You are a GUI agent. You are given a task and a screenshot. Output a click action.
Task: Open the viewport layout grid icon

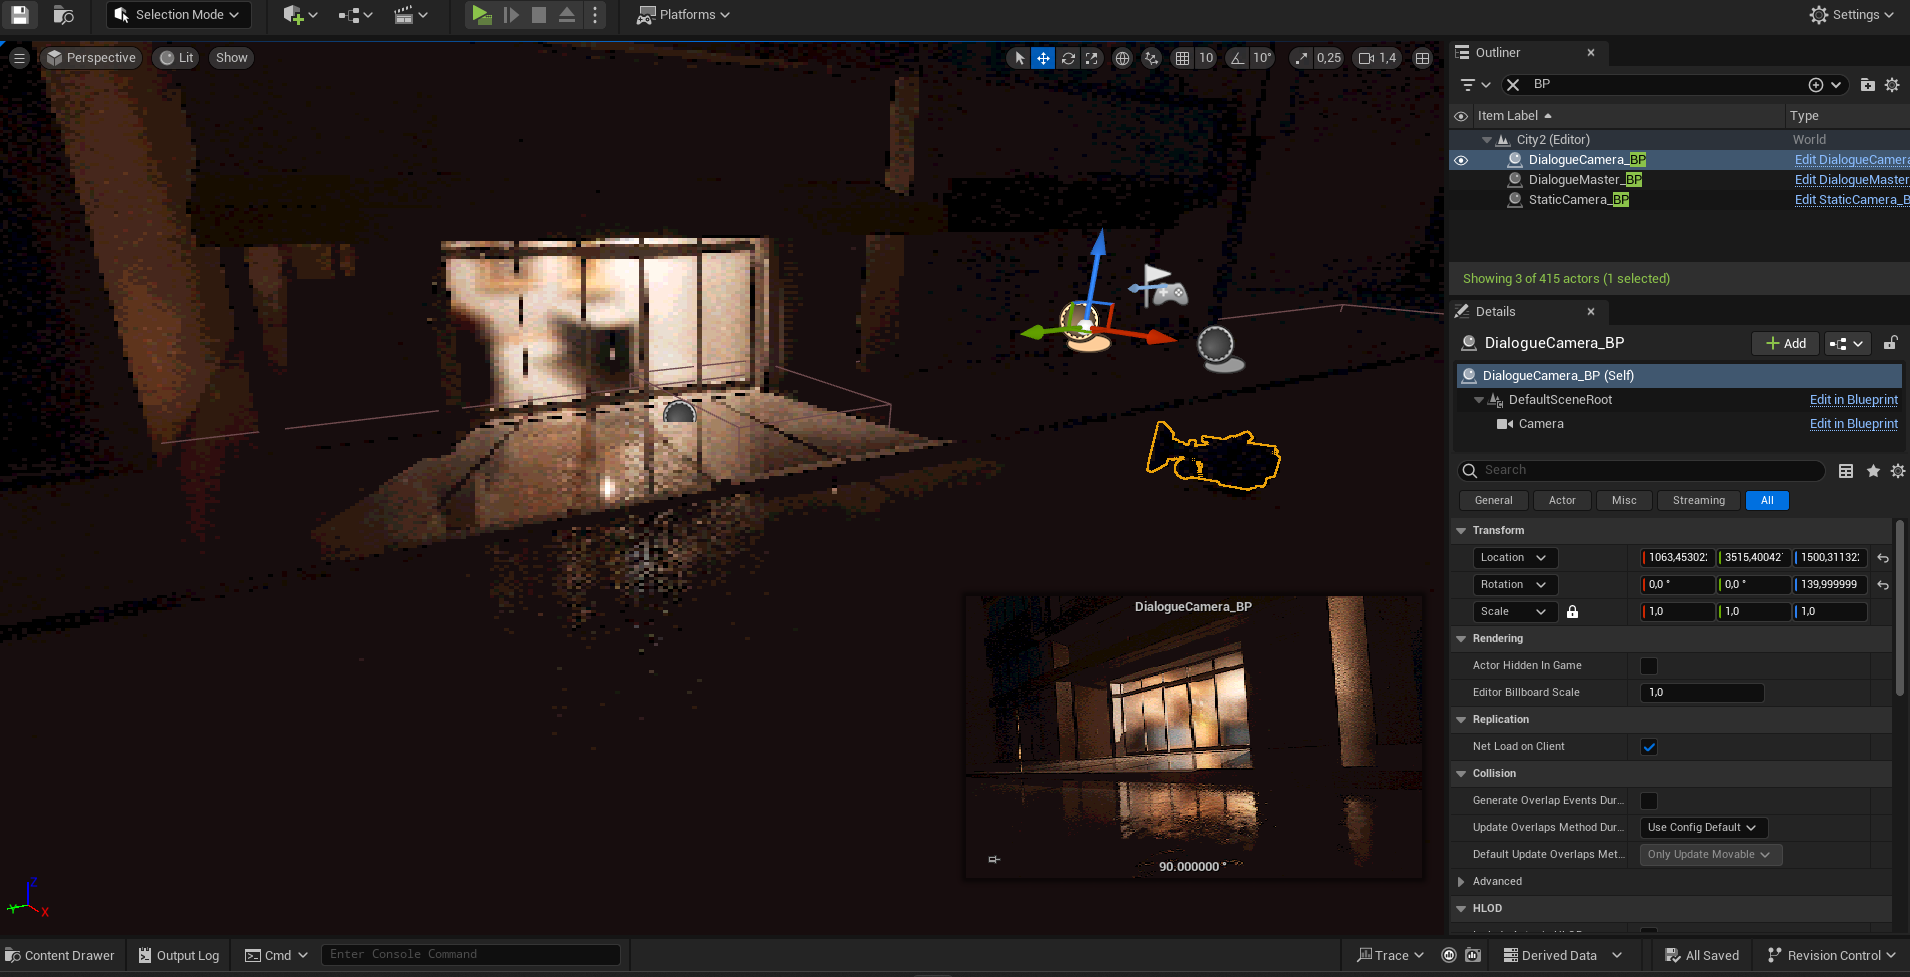tap(1422, 58)
